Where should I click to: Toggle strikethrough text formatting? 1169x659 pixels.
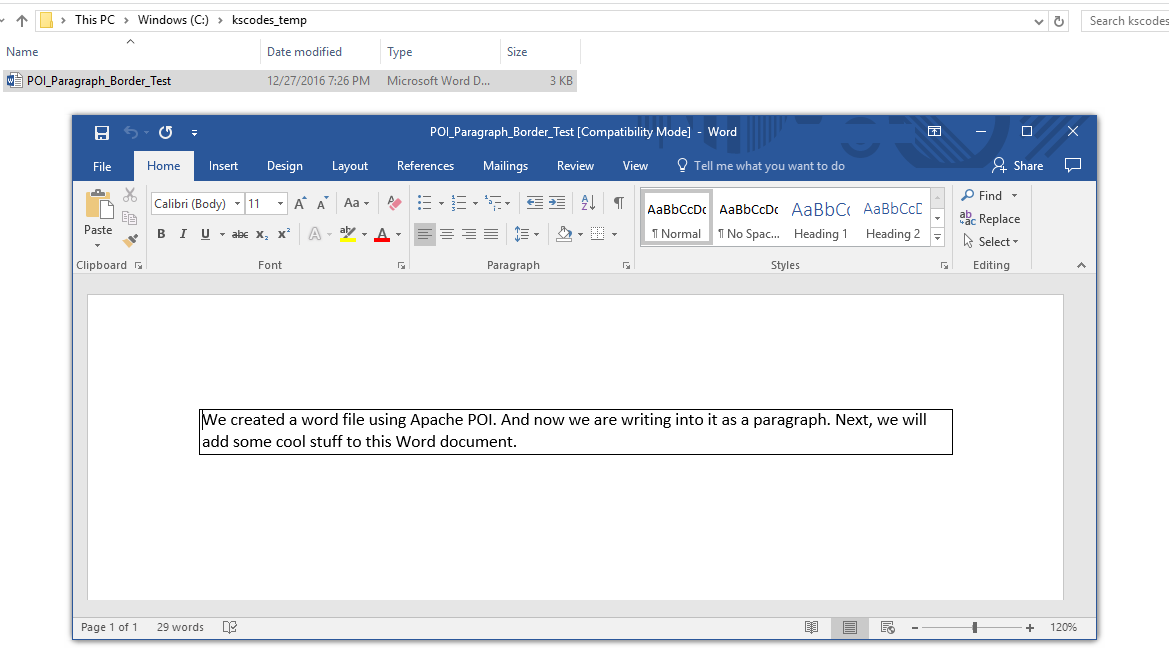pyautogui.click(x=240, y=234)
